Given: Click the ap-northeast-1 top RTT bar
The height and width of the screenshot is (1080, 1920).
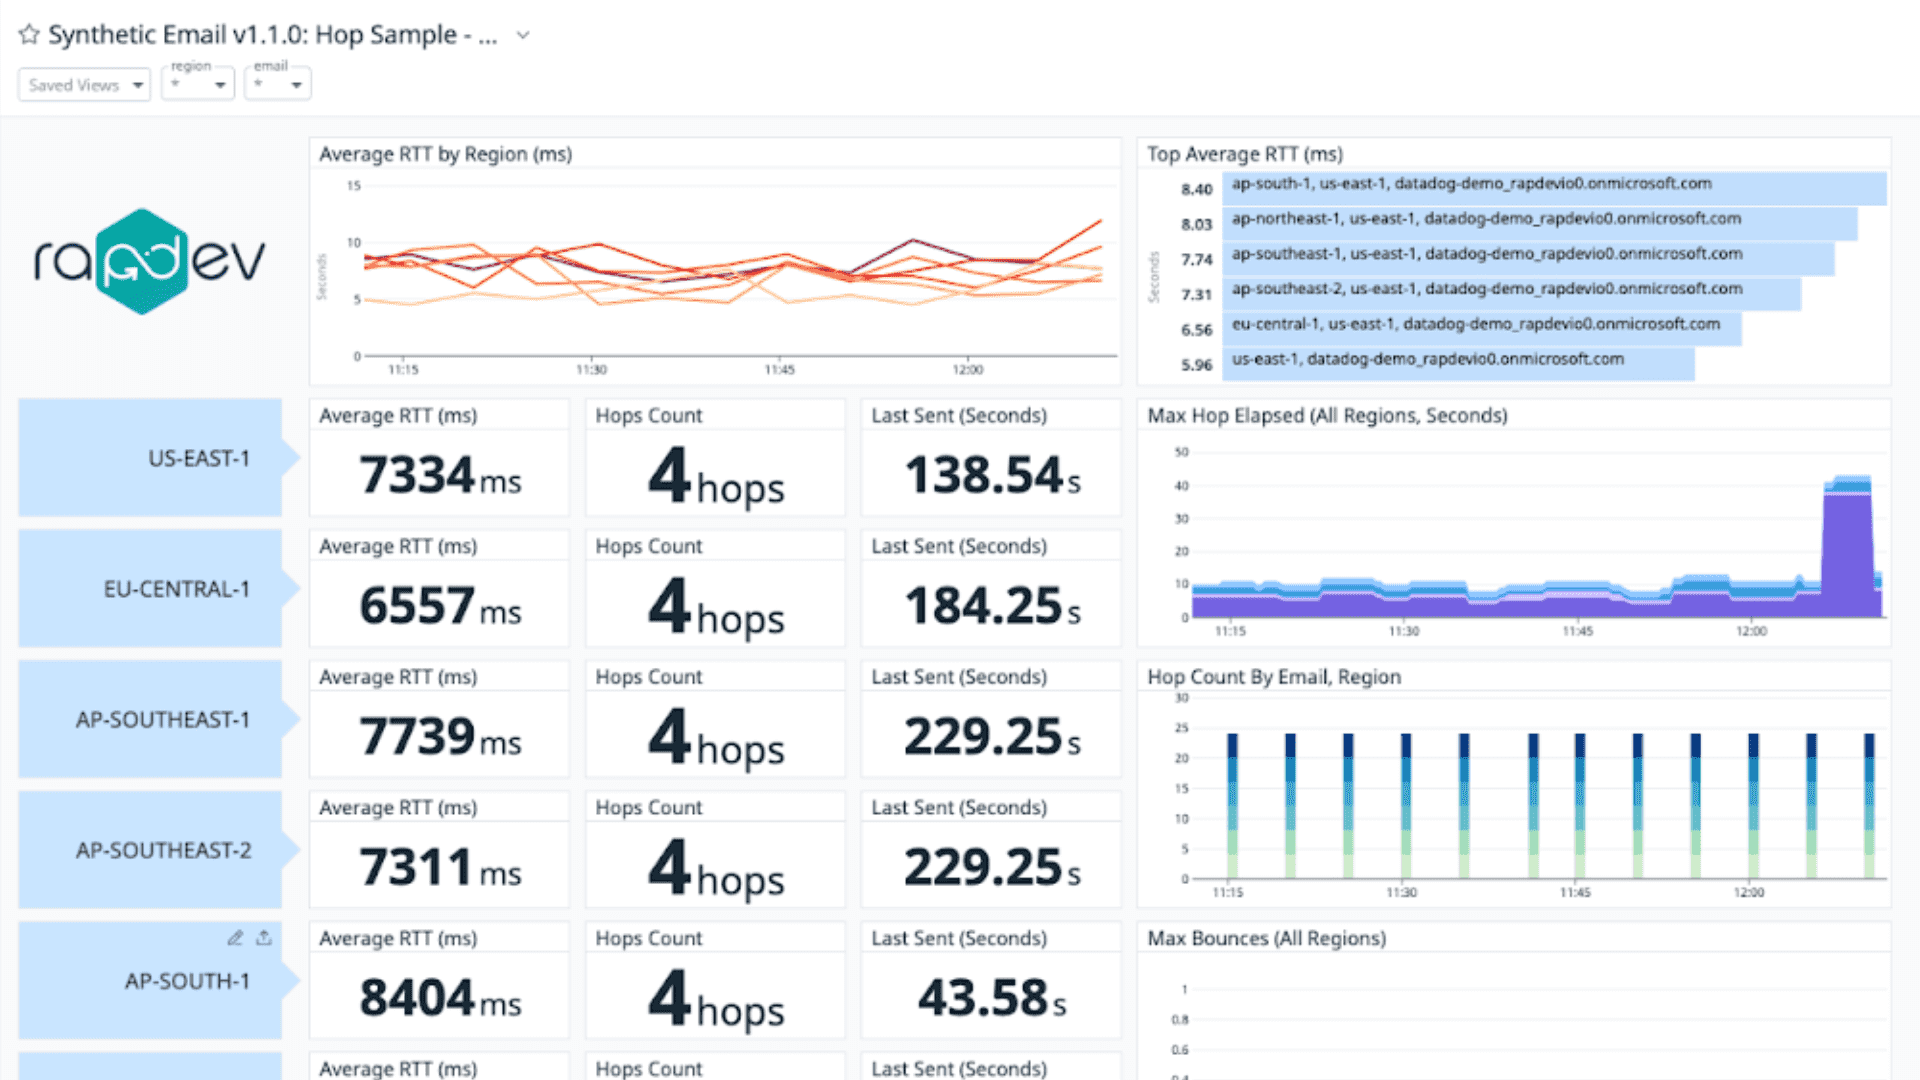Looking at the screenshot, I should coord(1541,222).
